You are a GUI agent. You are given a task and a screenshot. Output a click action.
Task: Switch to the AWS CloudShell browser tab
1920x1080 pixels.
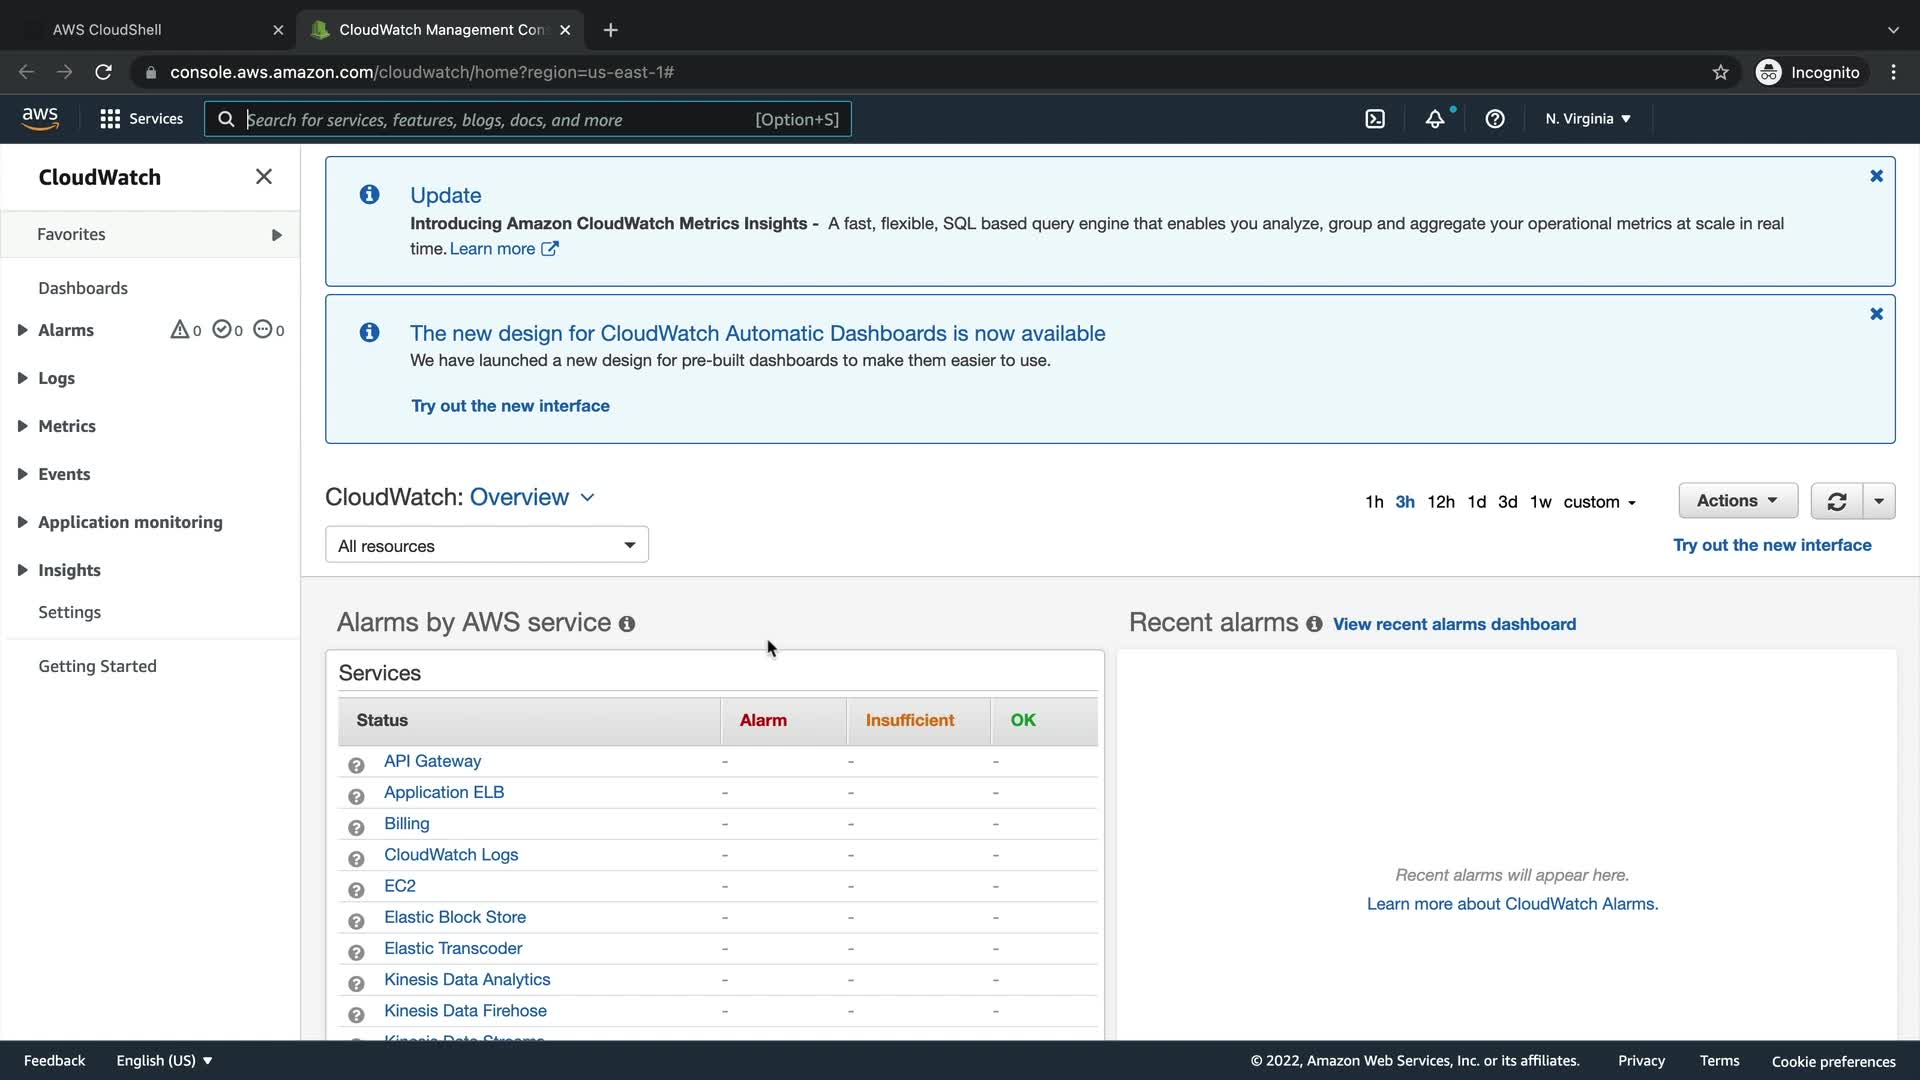click(x=107, y=30)
